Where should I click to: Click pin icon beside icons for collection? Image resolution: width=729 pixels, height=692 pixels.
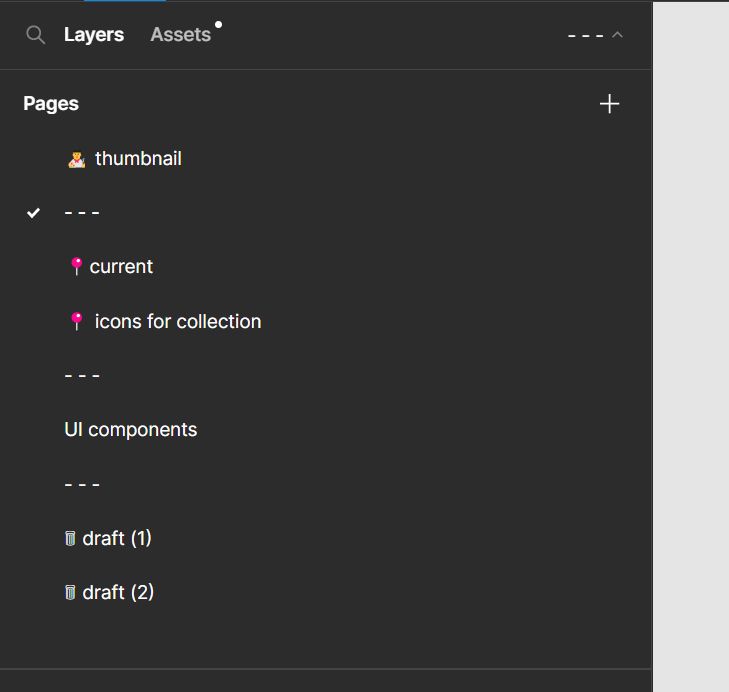(x=77, y=321)
